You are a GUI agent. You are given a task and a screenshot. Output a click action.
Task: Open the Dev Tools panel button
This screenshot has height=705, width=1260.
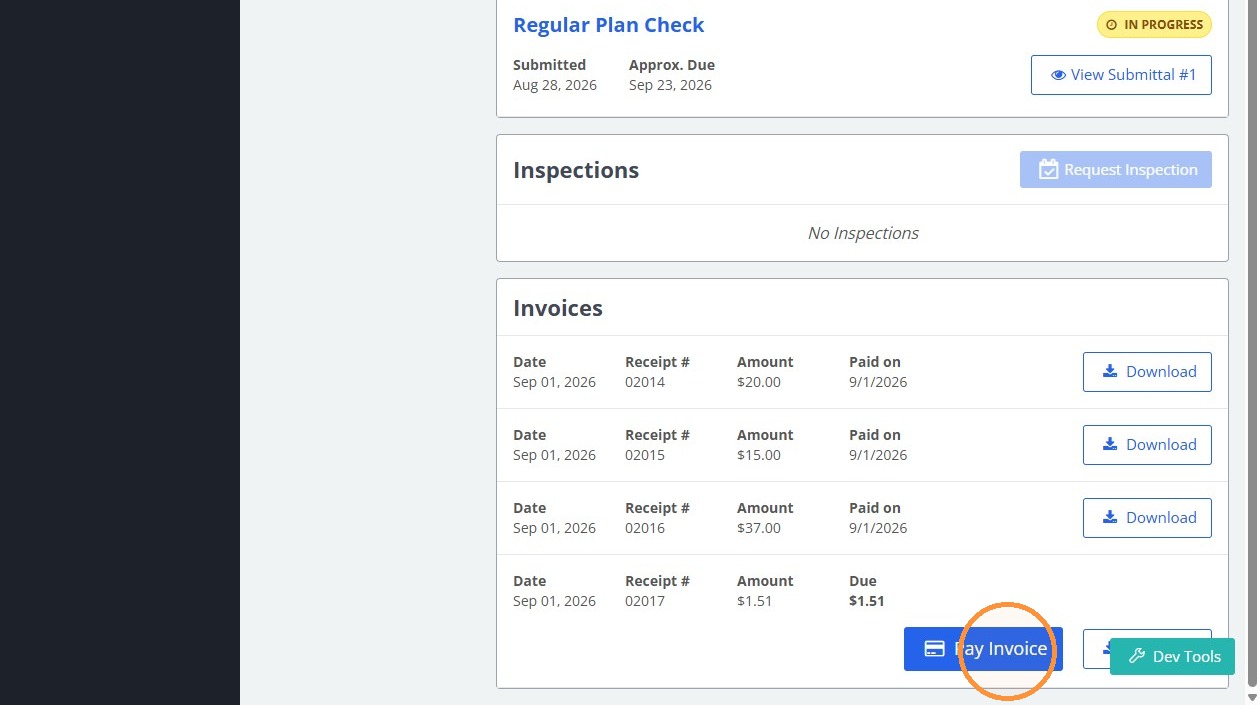coord(1172,657)
